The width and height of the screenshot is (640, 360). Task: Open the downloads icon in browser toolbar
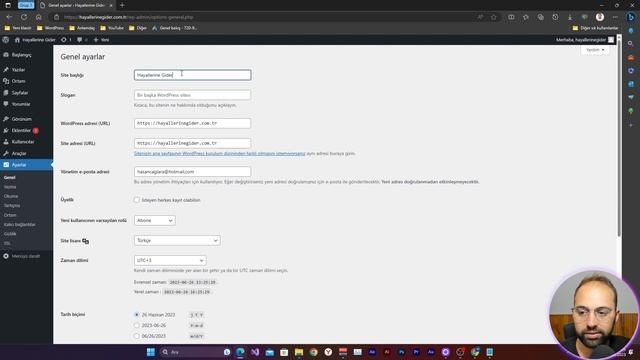tap(570, 17)
